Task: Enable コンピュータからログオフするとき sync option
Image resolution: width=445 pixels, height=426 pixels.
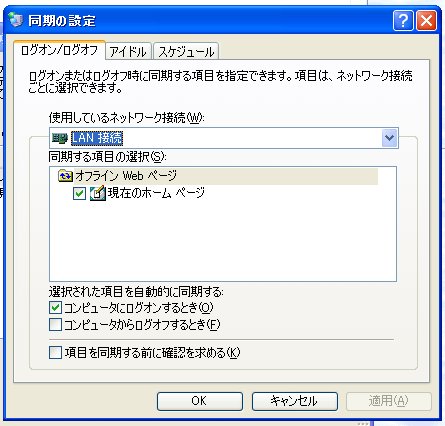Action: coord(55,325)
